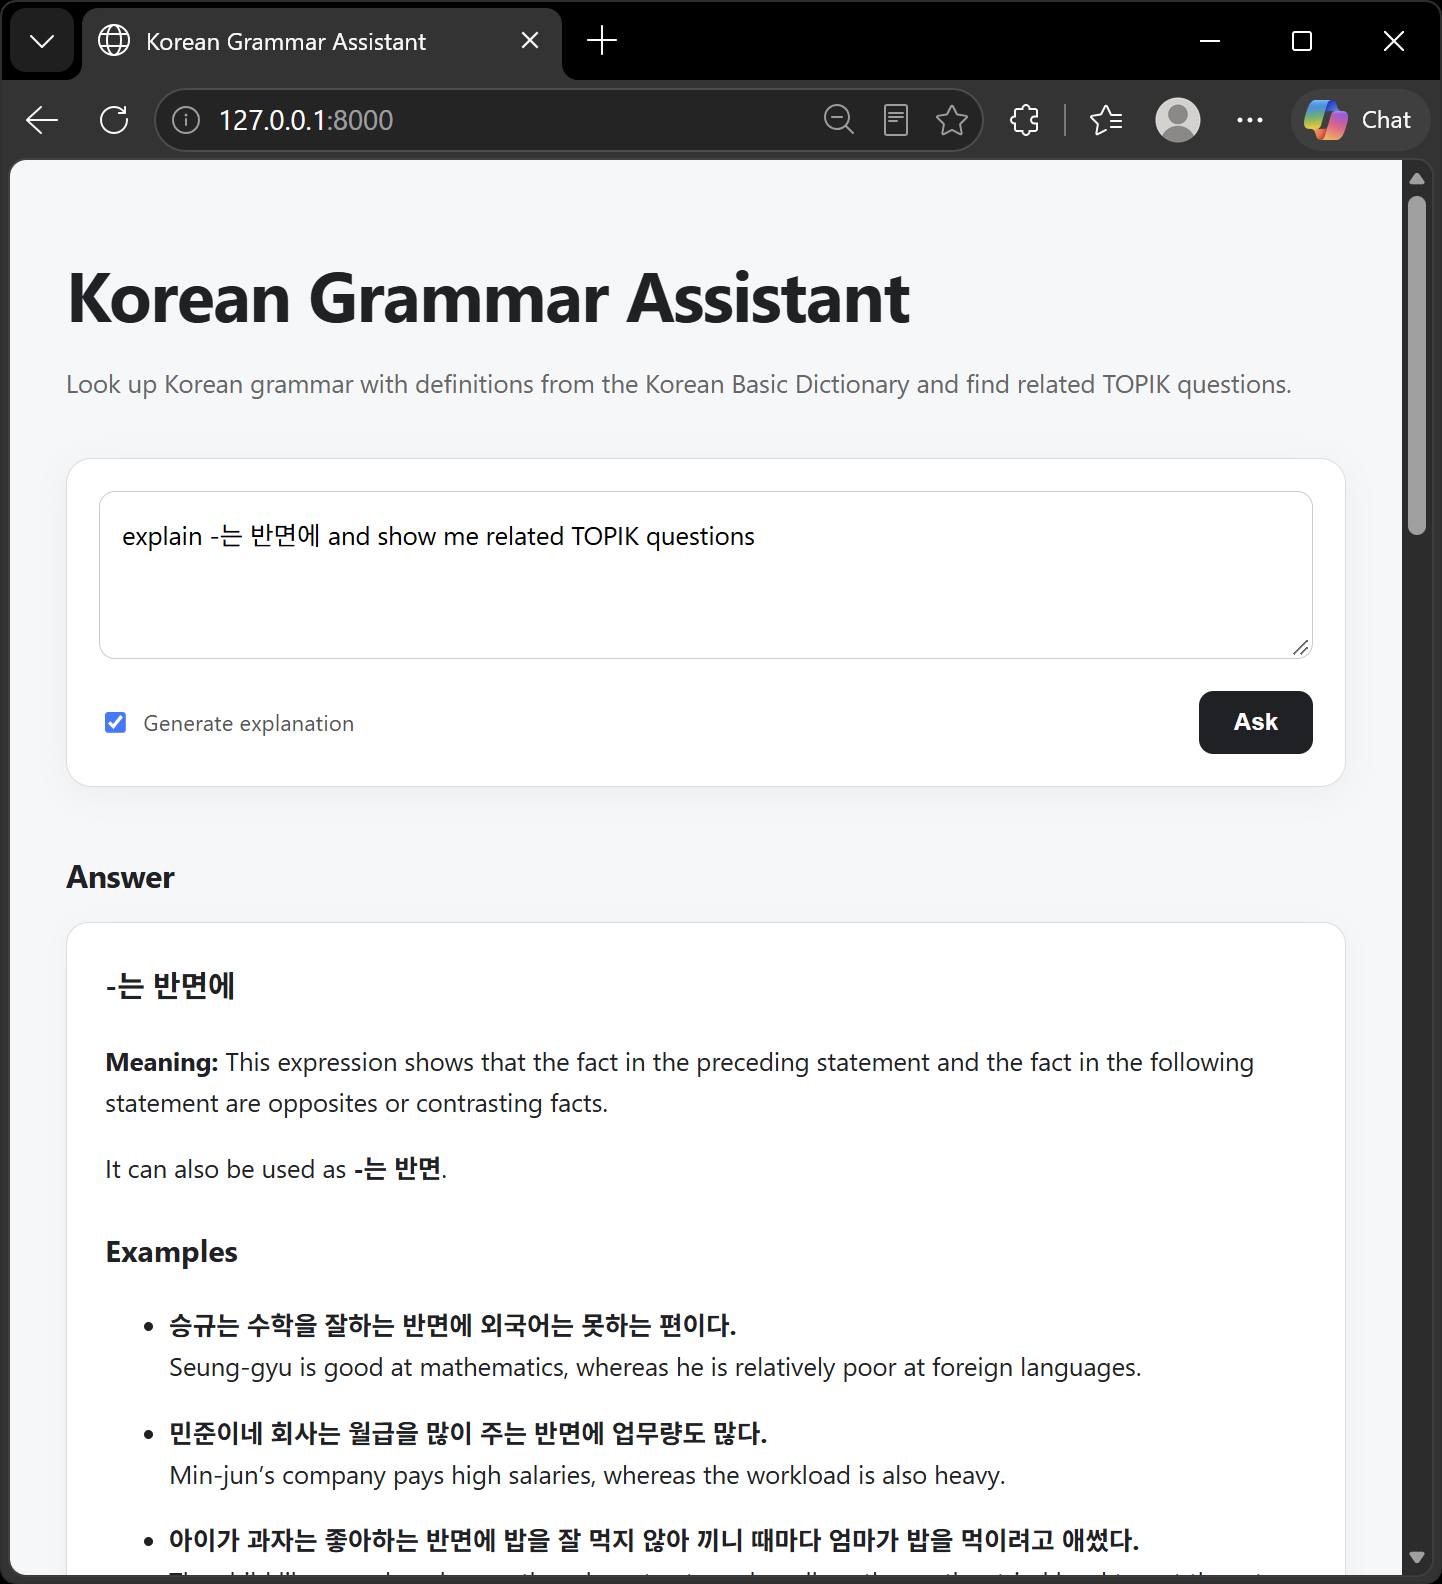Click the example sentence '민준이네 회사는 월급을…'
Image resolution: width=1442 pixels, height=1584 pixels.
pos(468,1434)
